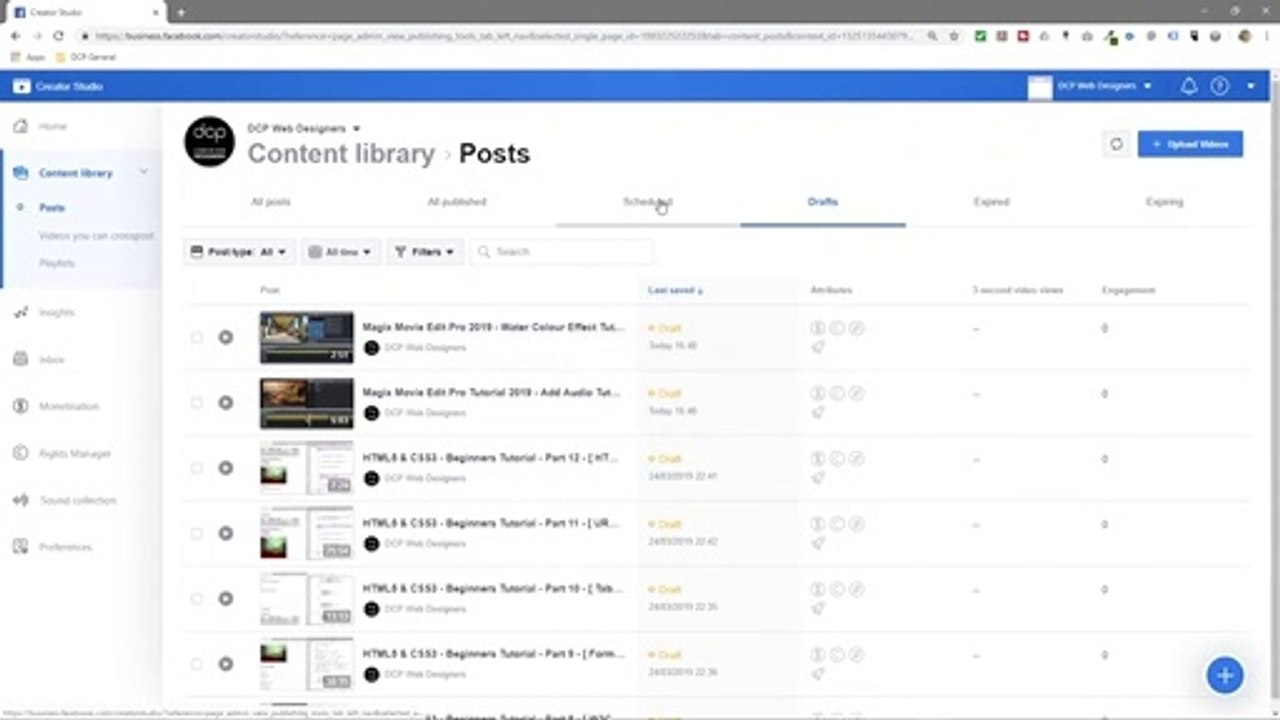Image resolution: width=1280 pixels, height=720 pixels.
Task: Click the refresh icon beside Upload Videos
Action: (1116, 144)
